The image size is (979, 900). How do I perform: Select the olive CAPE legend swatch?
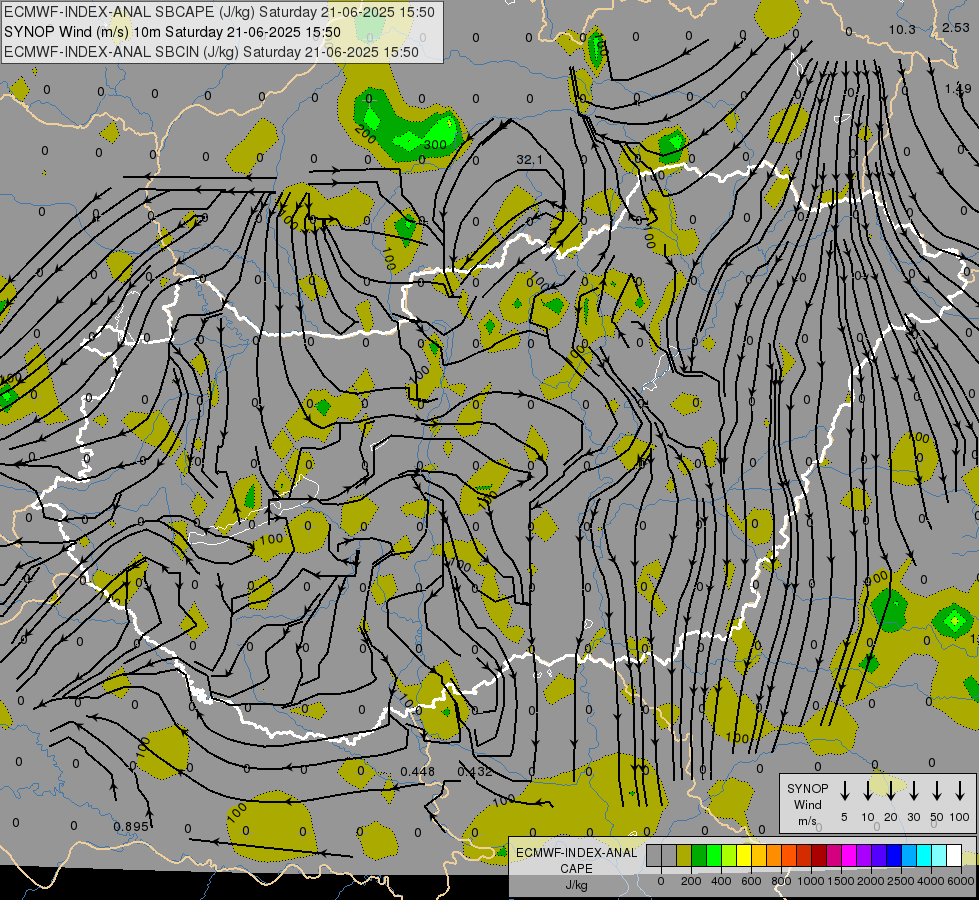point(684,855)
